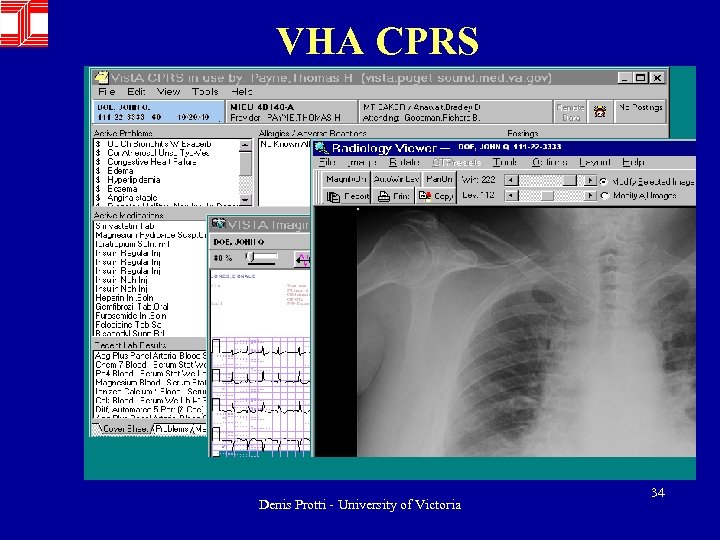The image size is (720, 540).
Task: Click the zoom percentage slider in VISTA Imaging
Action: [251, 258]
